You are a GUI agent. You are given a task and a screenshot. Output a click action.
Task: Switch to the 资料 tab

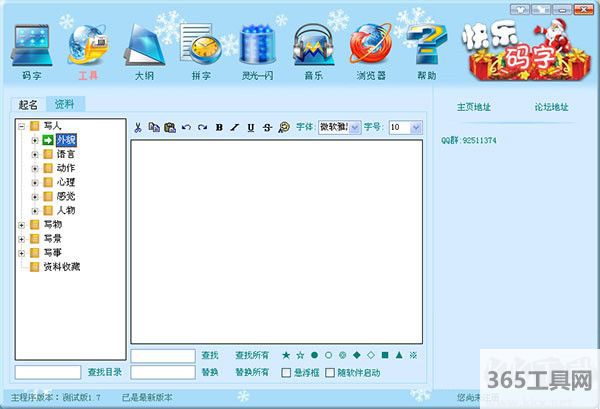(x=64, y=104)
